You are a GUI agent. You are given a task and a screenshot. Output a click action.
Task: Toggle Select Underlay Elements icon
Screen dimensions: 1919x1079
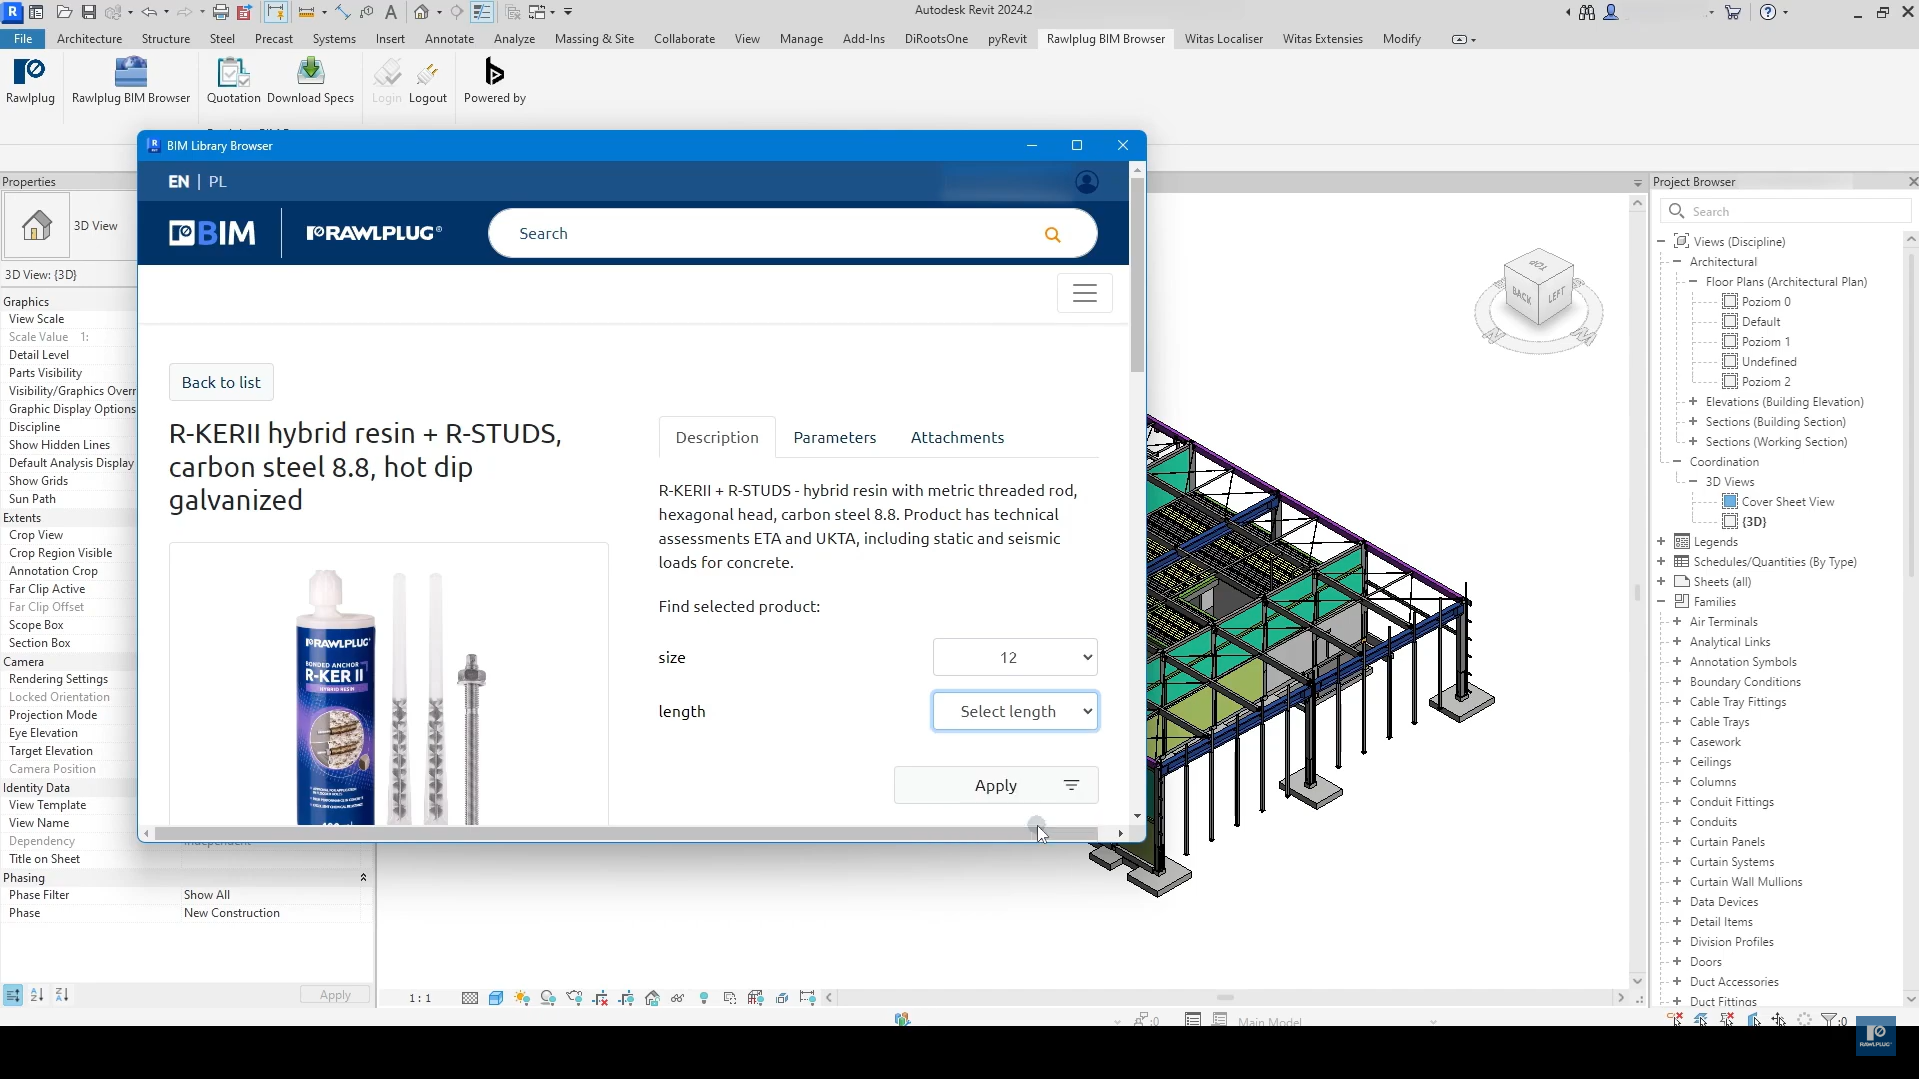pyautogui.click(x=1701, y=1020)
